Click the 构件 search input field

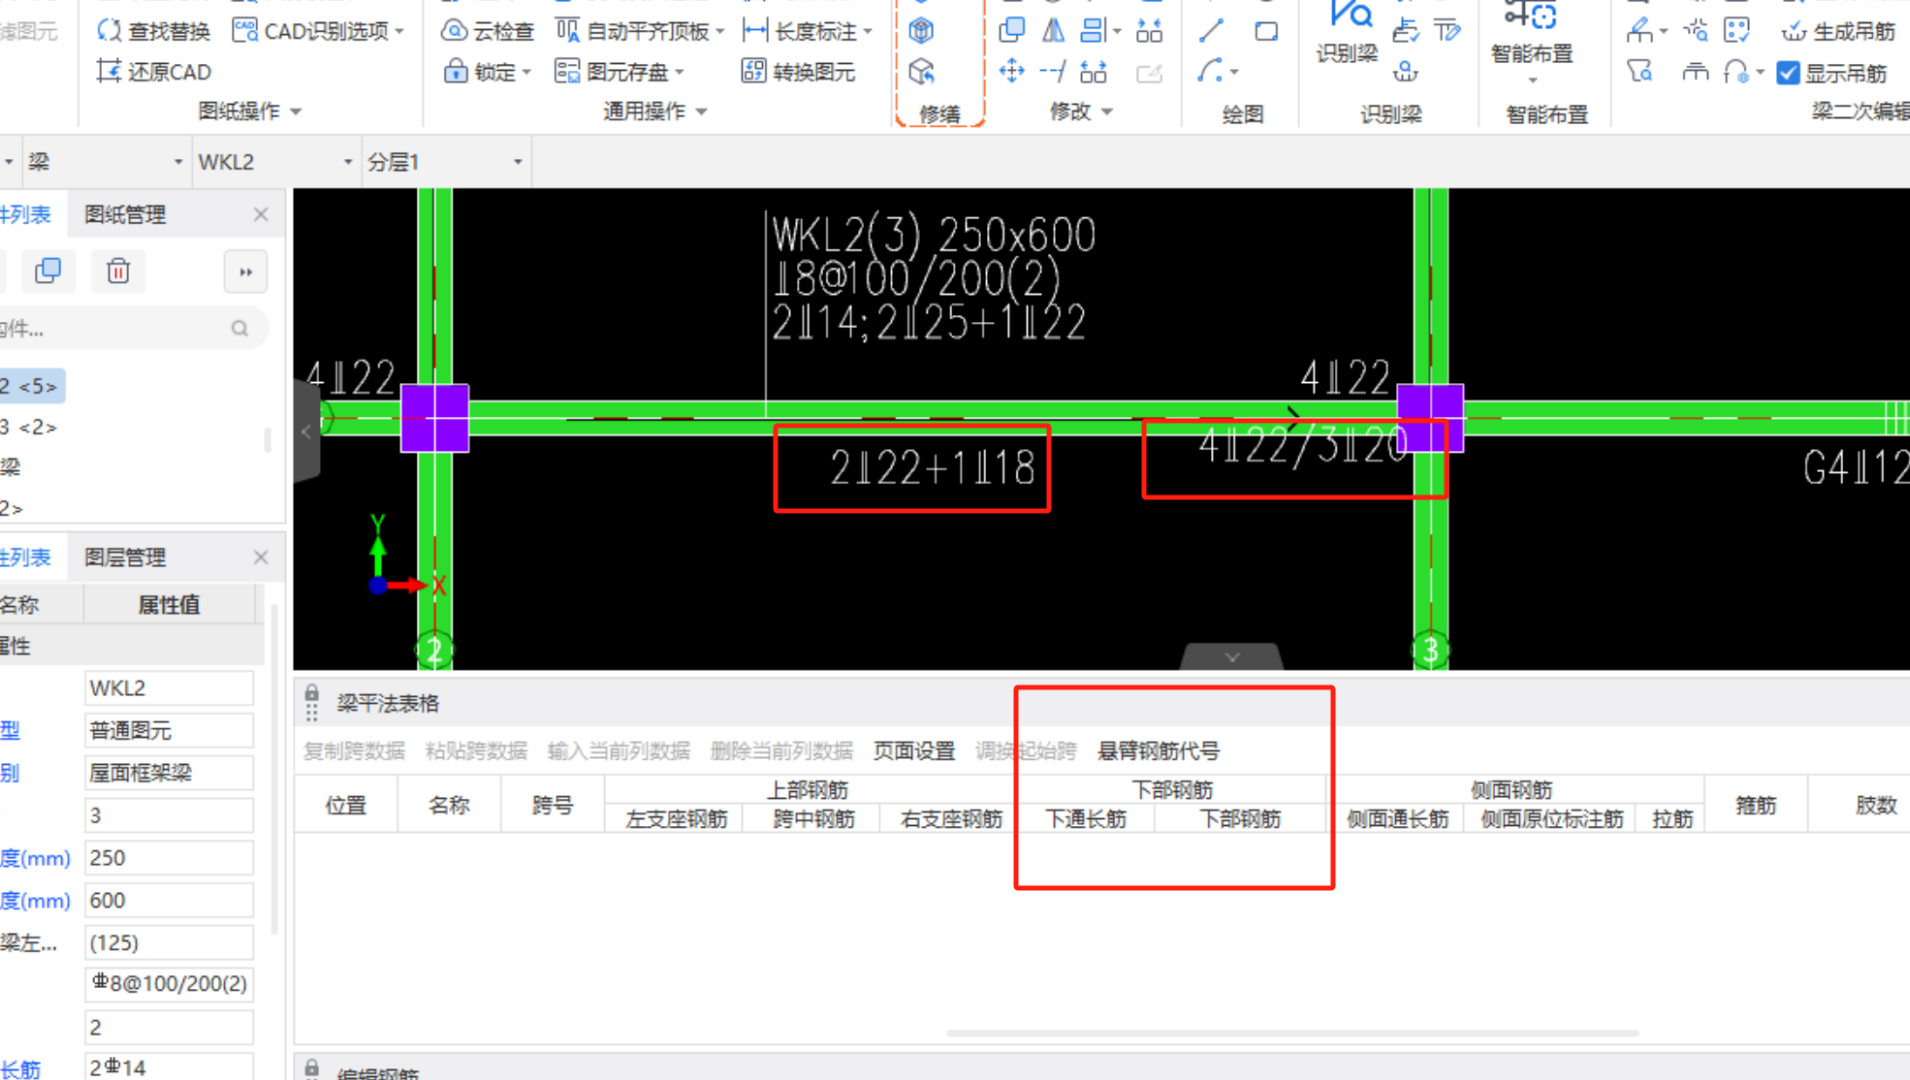pos(120,328)
